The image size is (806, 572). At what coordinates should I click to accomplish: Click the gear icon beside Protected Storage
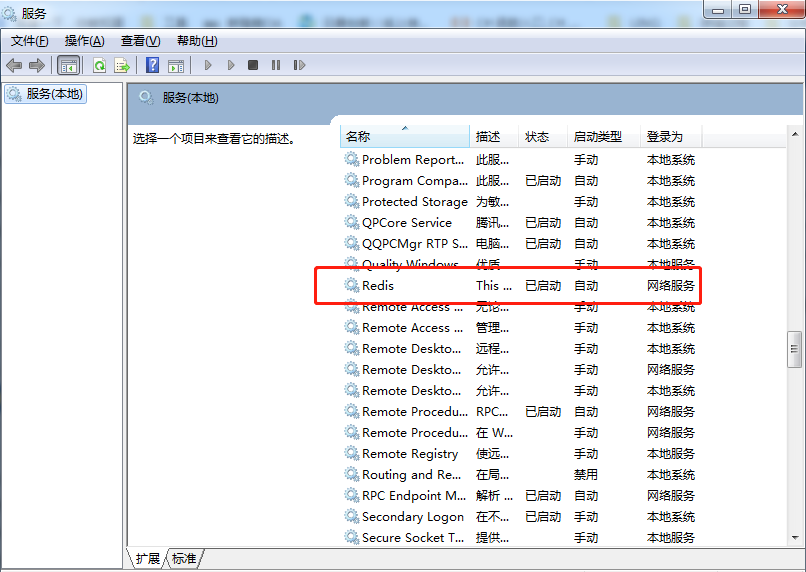[352, 201]
